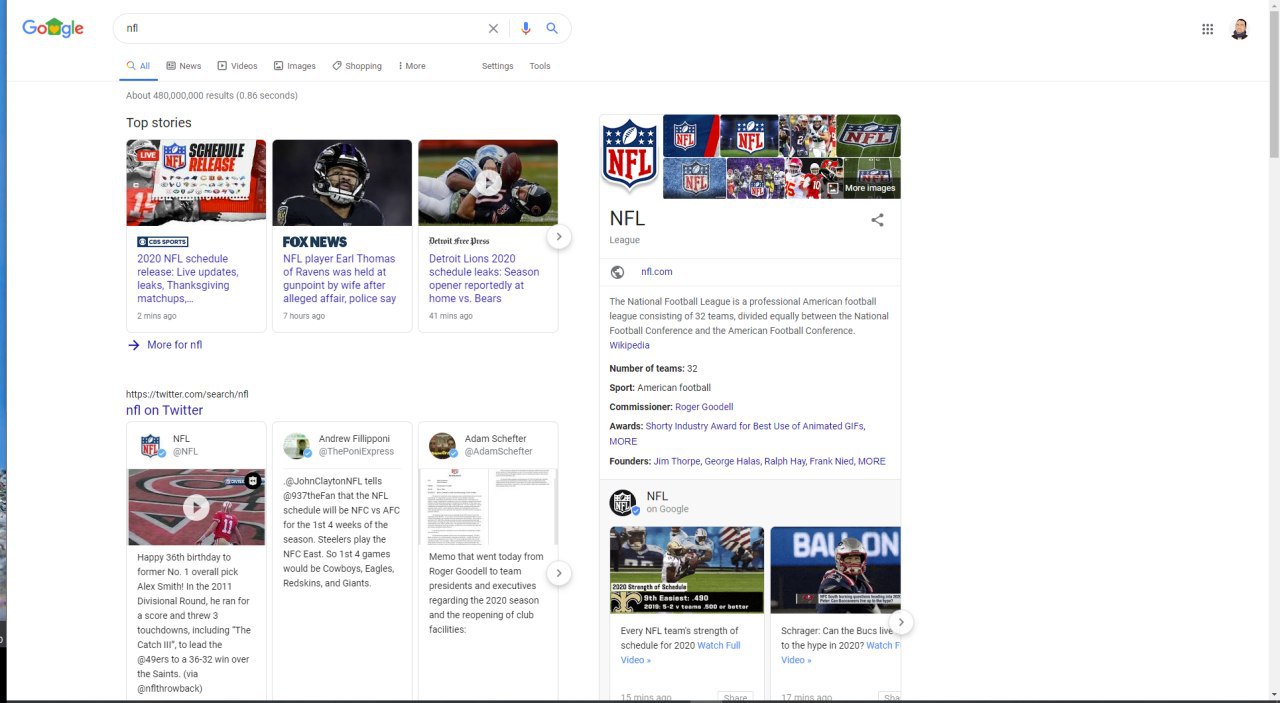The image size is (1280, 703).
Task: Run search with magnifying glass icon
Action: point(552,29)
